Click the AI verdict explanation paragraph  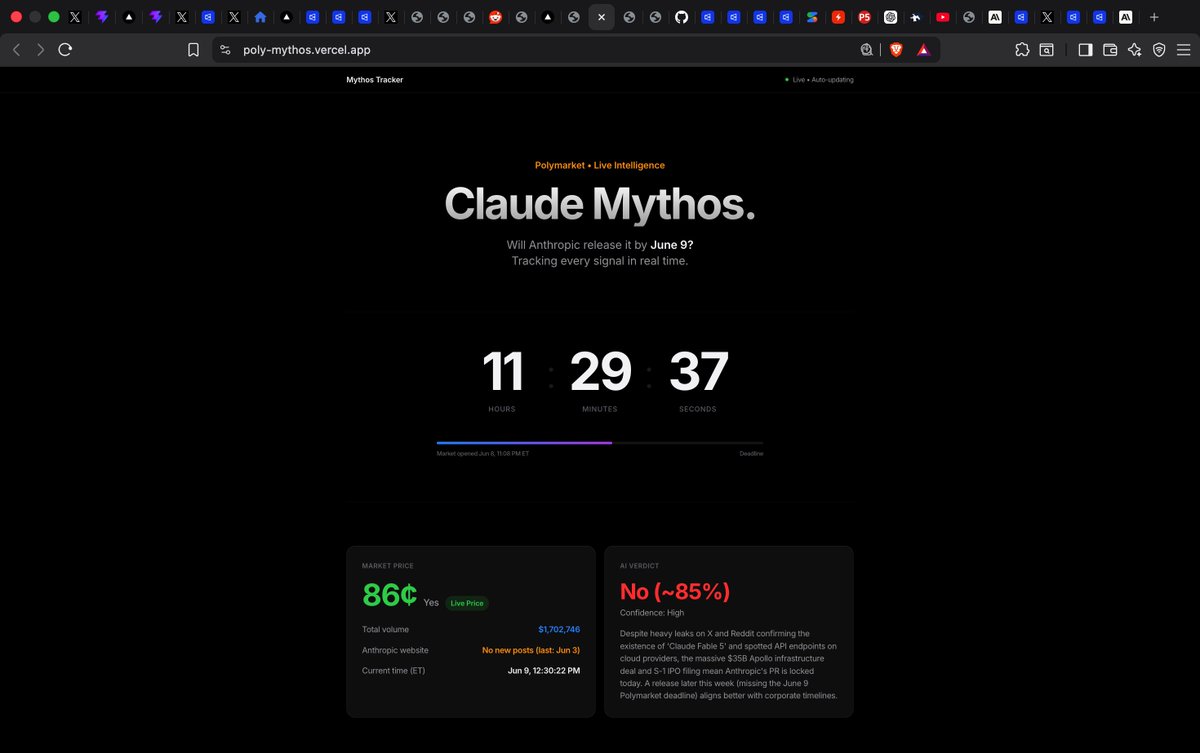click(729, 664)
